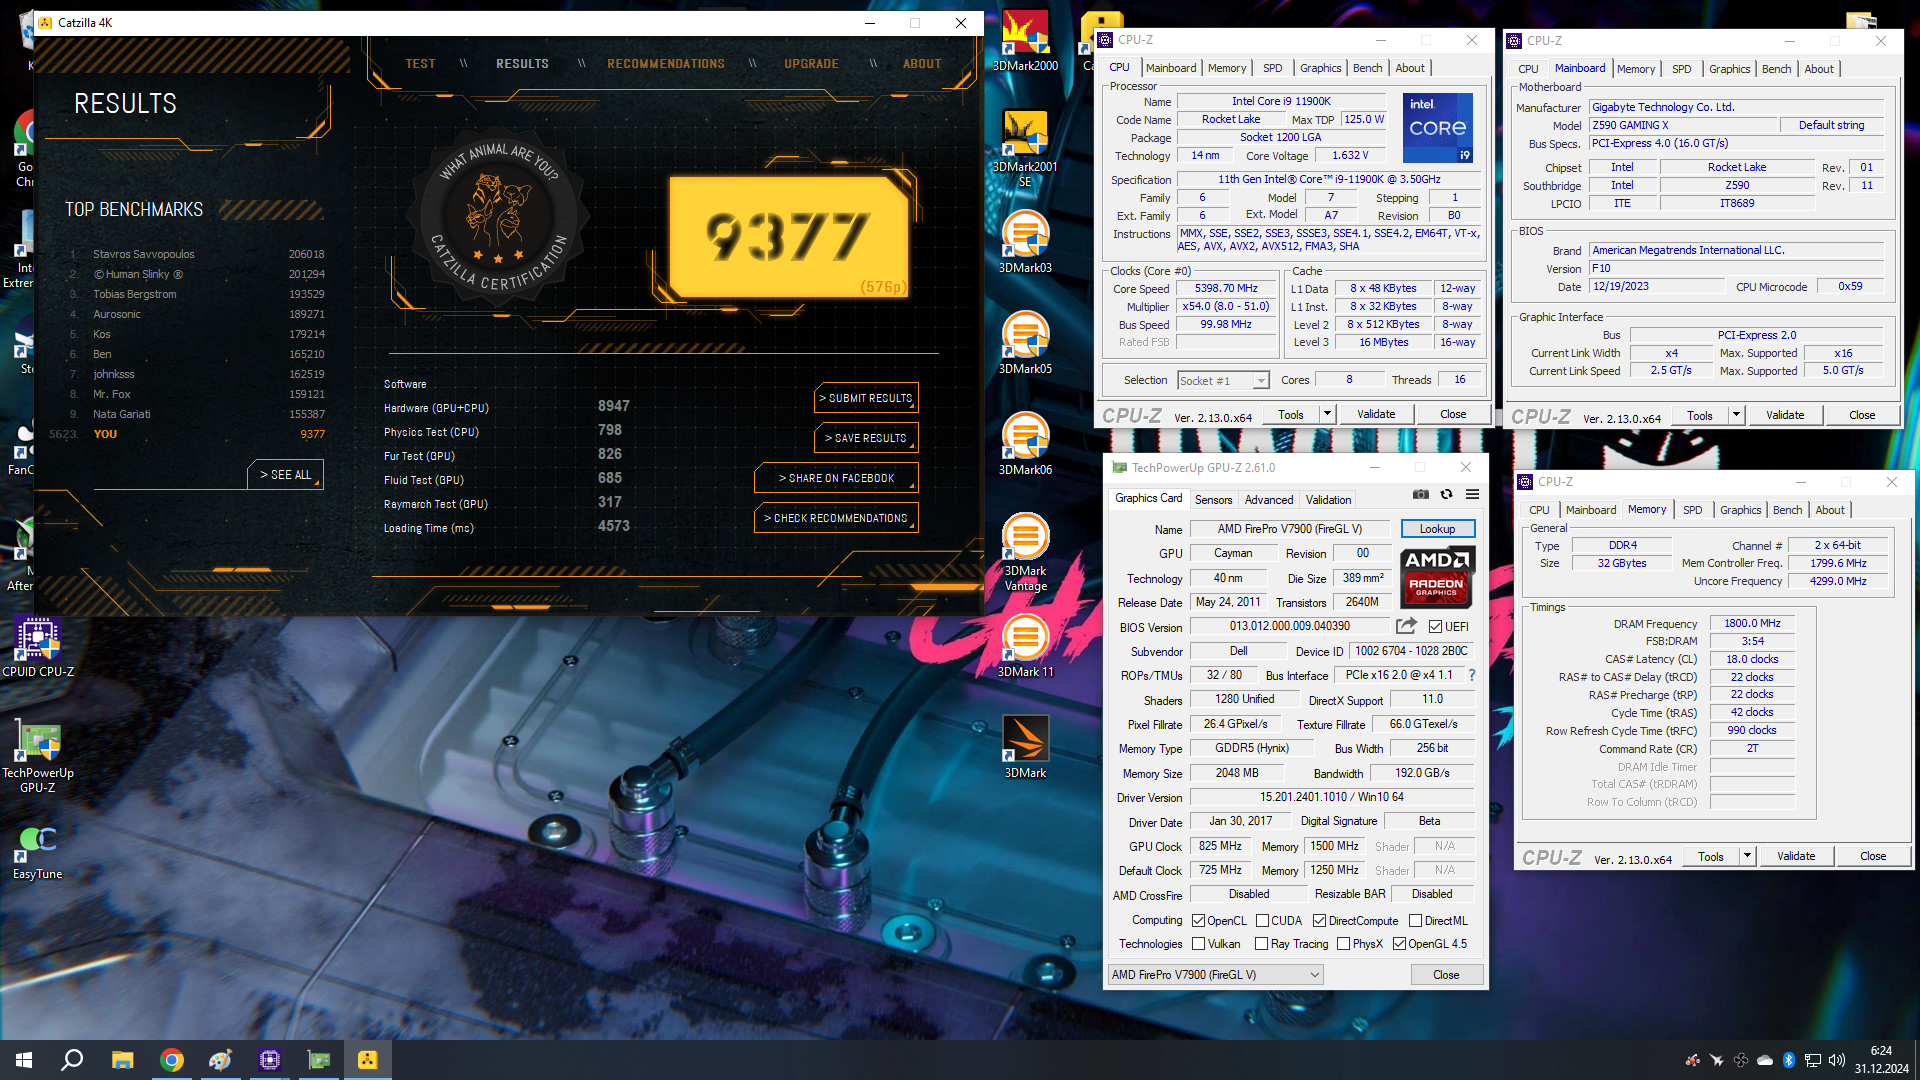The height and width of the screenshot is (1080, 1920).
Task: Select the 3DMark06 desktop icon
Action: [x=1025, y=444]
